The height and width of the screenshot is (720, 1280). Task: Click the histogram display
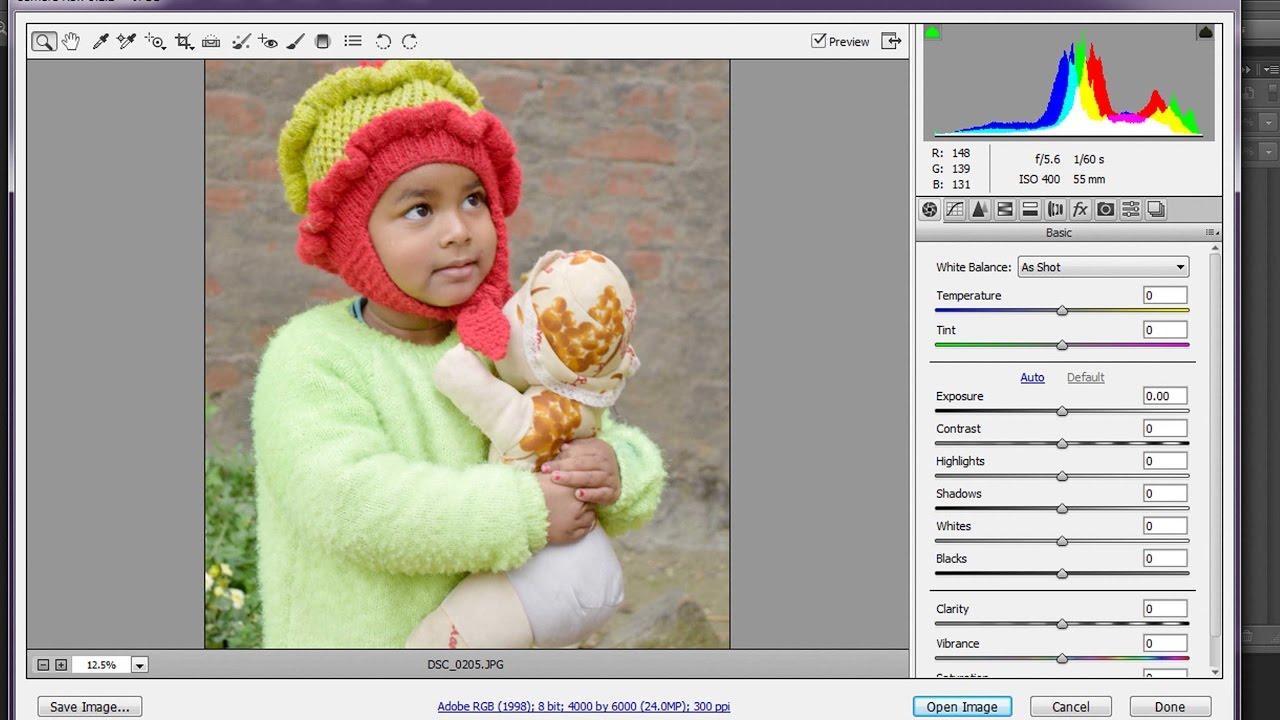(1068, 82)
